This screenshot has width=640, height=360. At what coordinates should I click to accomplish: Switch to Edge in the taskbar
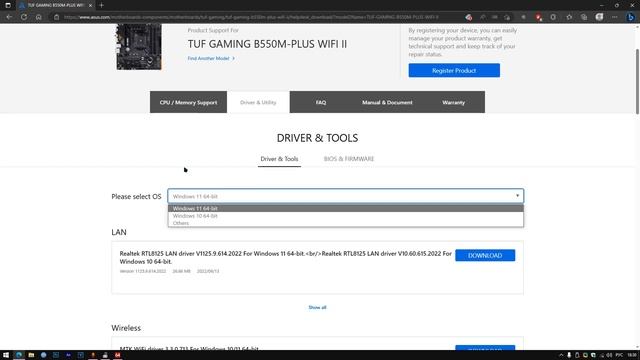pos(19,355)
